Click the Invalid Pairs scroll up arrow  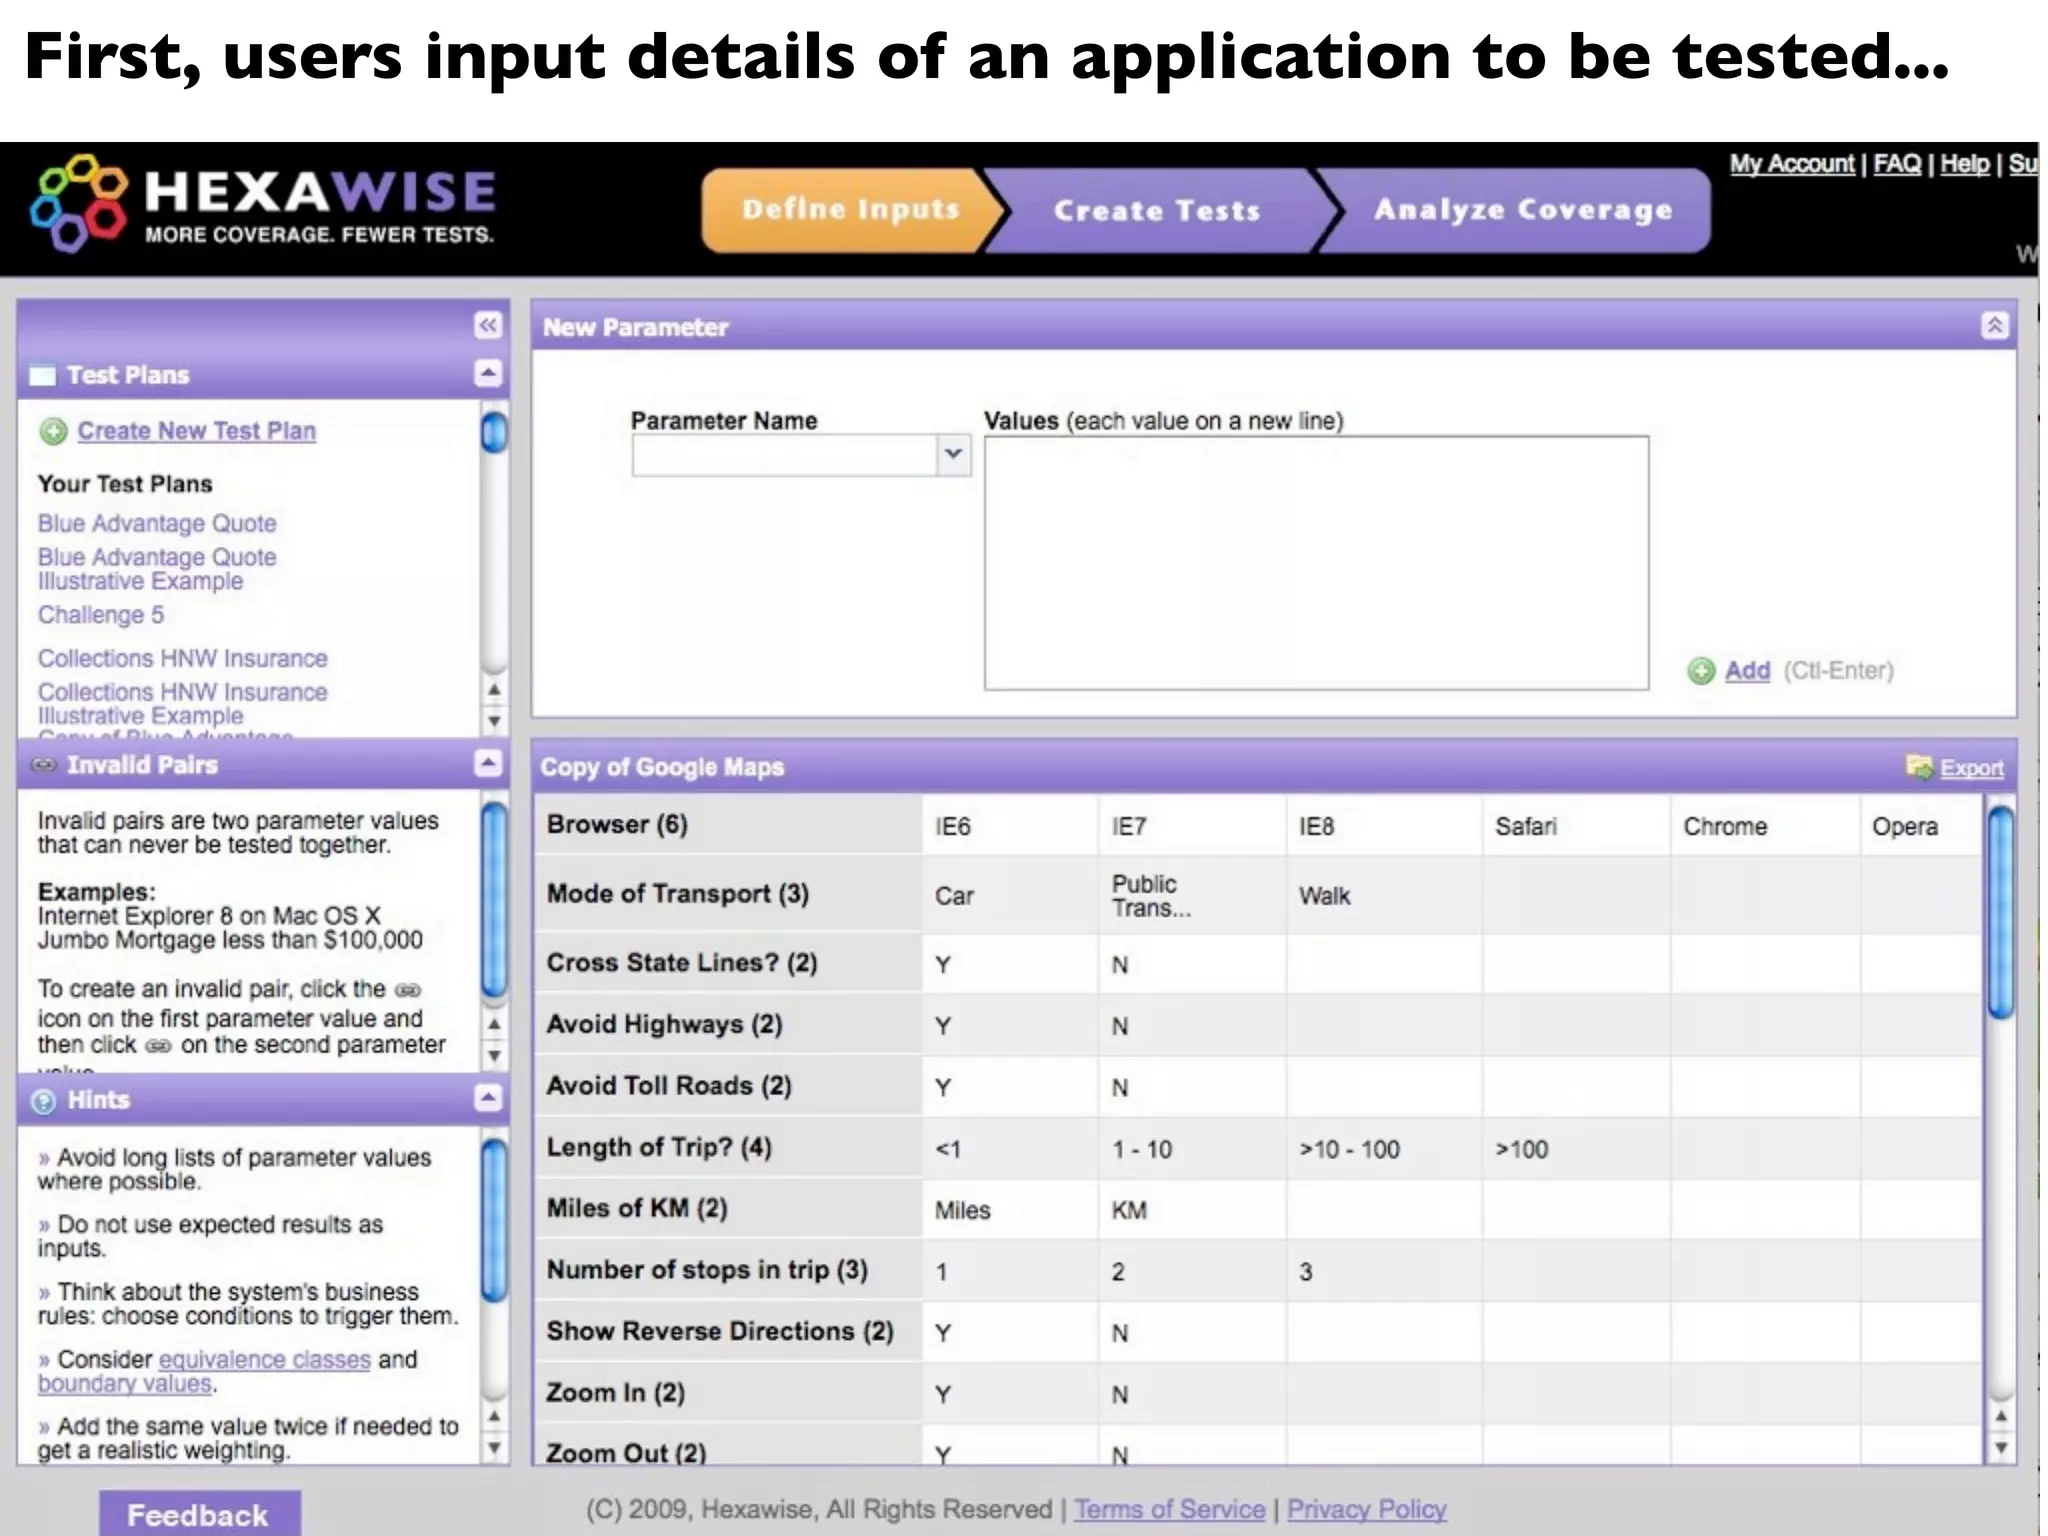point(494,1023)
